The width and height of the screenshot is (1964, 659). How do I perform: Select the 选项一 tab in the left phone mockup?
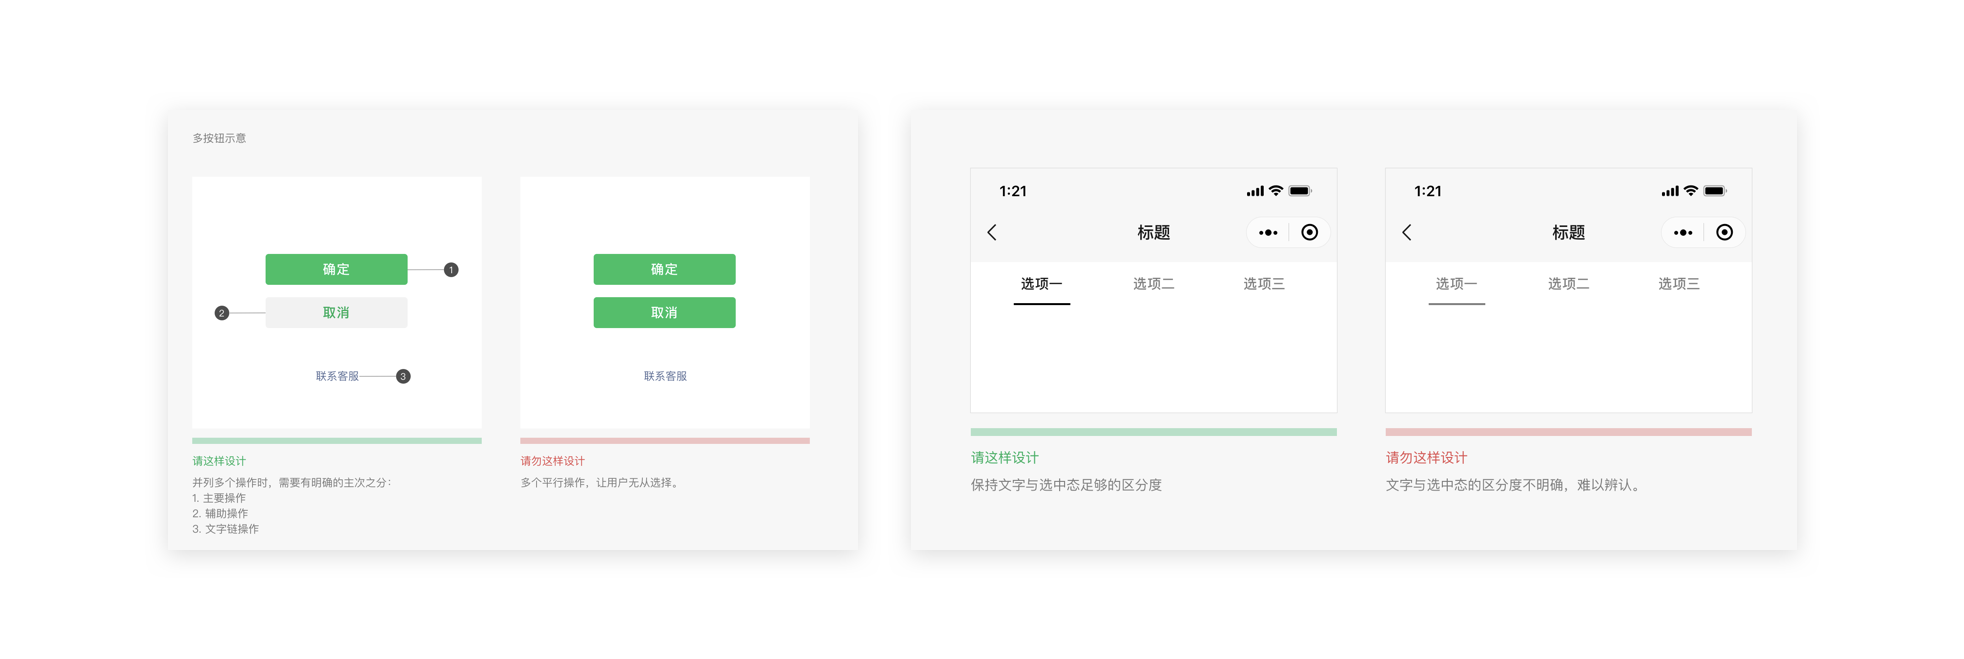pyautogui.click(x=1042, y=284)
